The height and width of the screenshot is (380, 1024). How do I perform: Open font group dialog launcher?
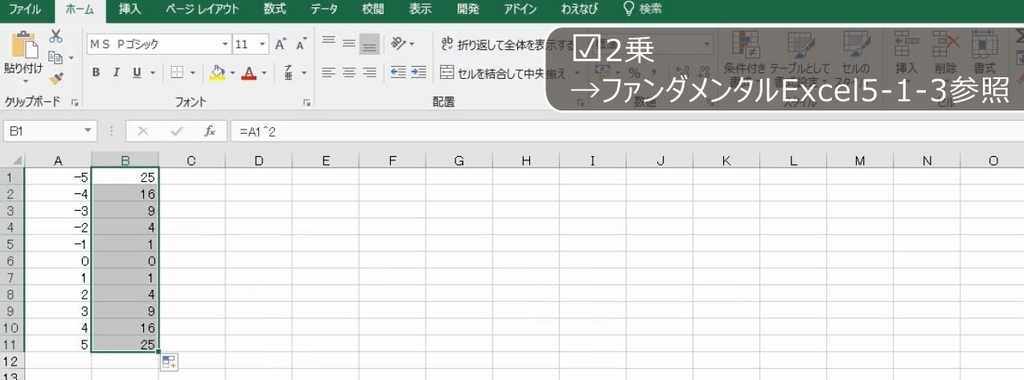pyautogui.click(x=306, y=103)
